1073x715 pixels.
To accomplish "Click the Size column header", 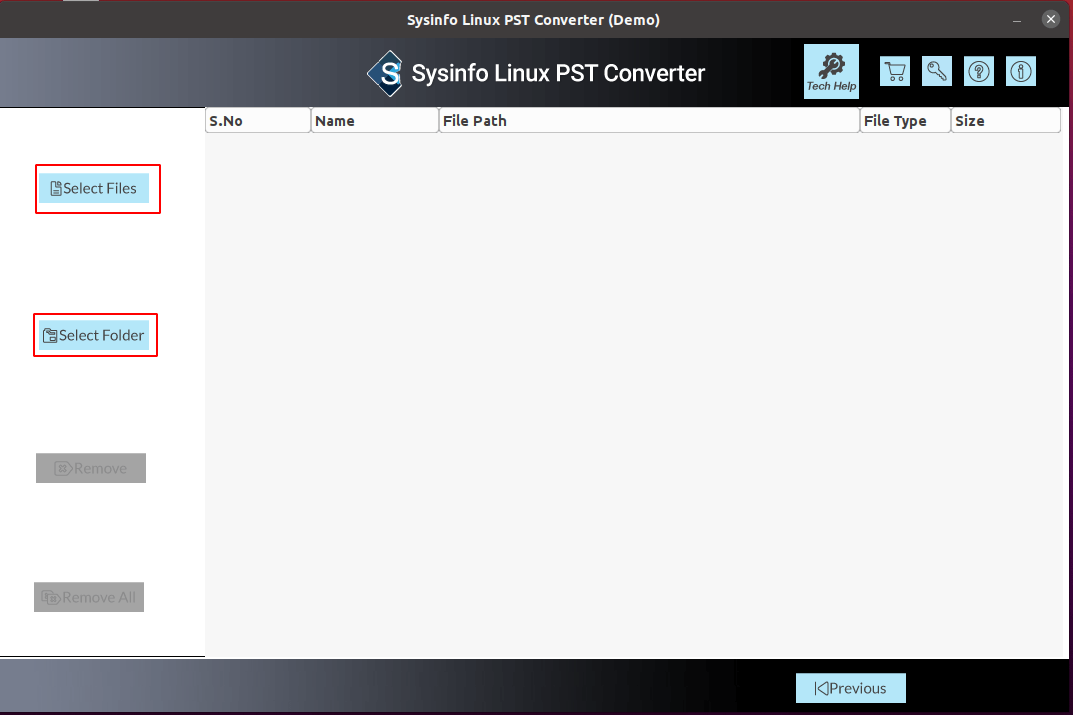I will coord(1006,120).
